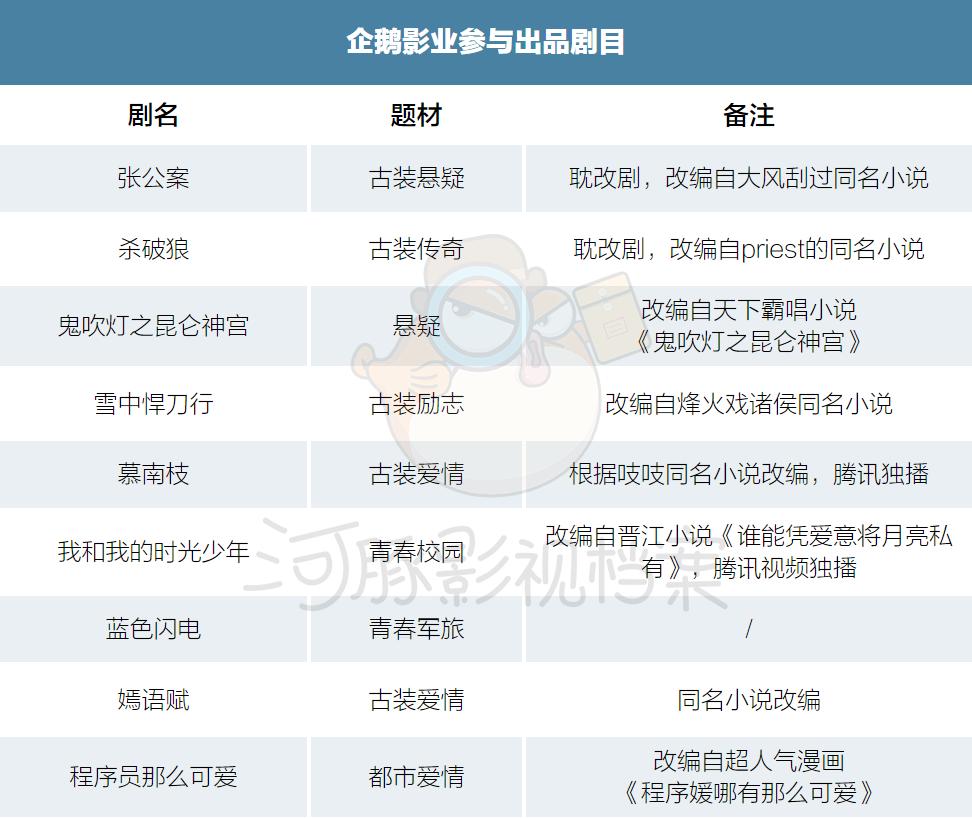Click 古装爱情 in the 嫣语赋 row
972x818 pixels.
(x=416, y=700)
